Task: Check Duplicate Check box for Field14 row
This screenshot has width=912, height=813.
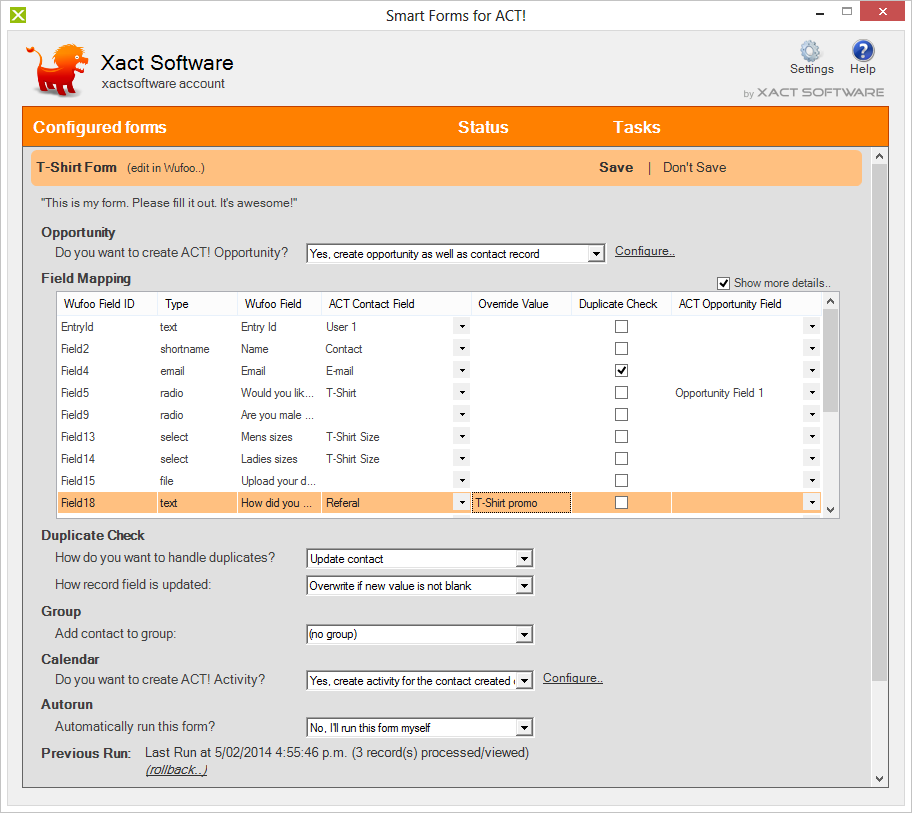Action: 621,459
